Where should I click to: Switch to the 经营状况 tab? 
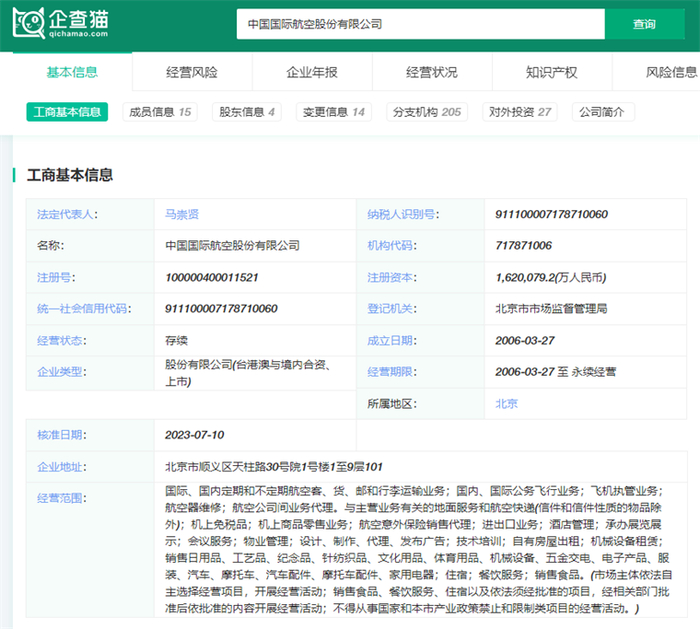(x=432, y=72)
